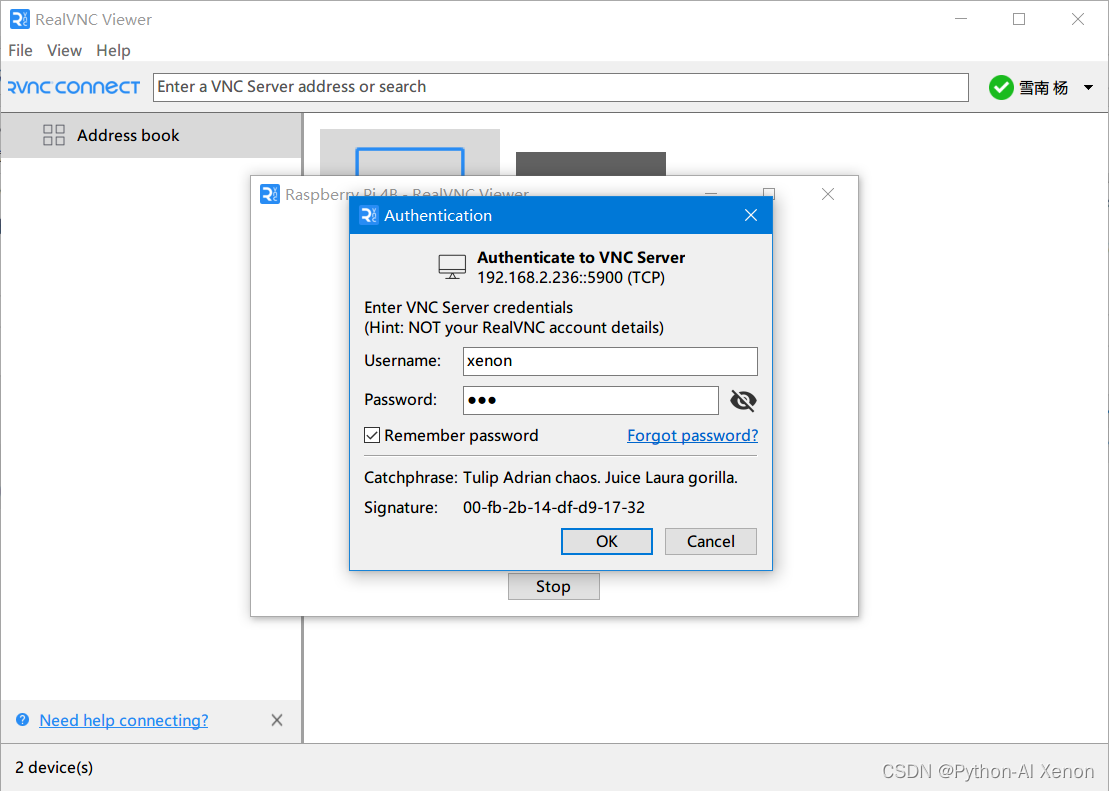Click the RealVNC Viewer main window icon
The image size is (1109, 791).
click(20, 19)
